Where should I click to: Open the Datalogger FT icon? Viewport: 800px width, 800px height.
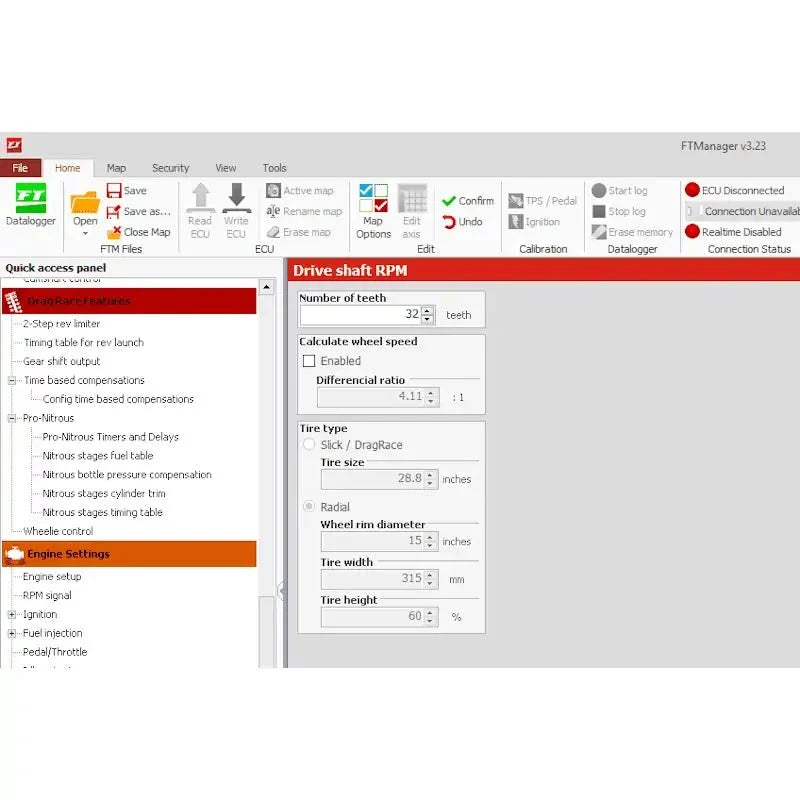[x=31, y=198]
